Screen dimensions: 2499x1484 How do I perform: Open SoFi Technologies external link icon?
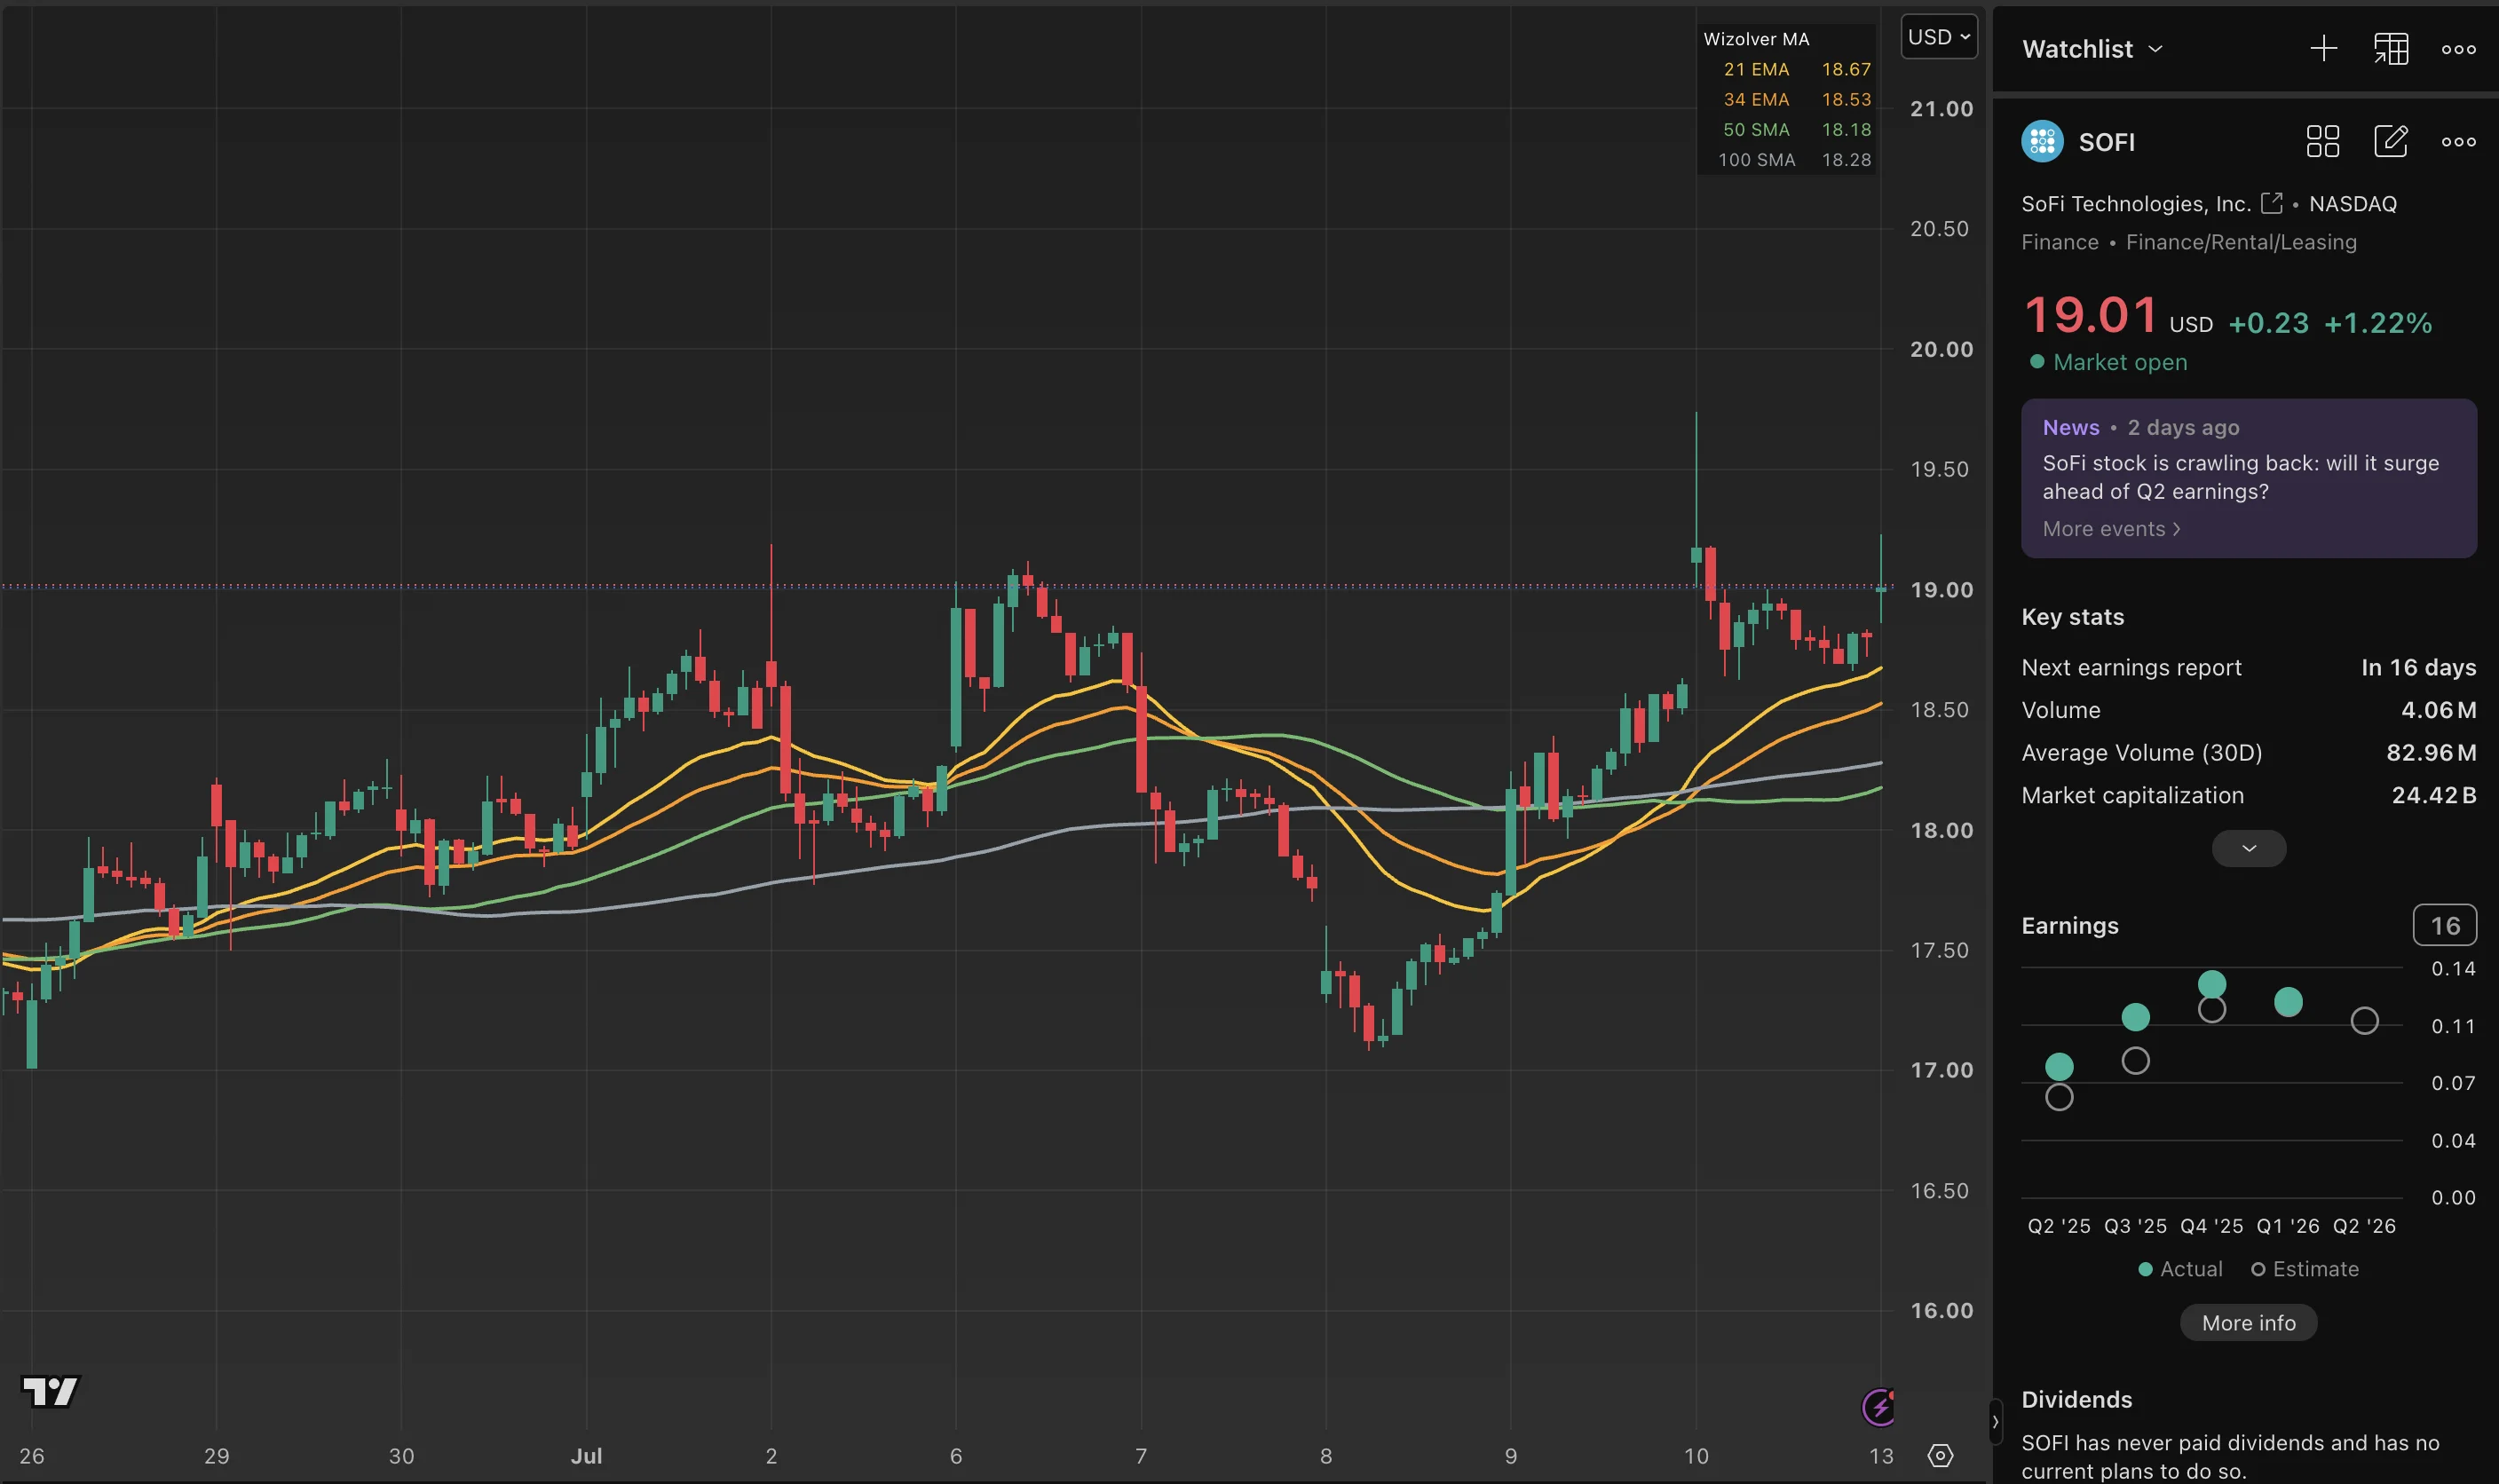point(2272,203)
